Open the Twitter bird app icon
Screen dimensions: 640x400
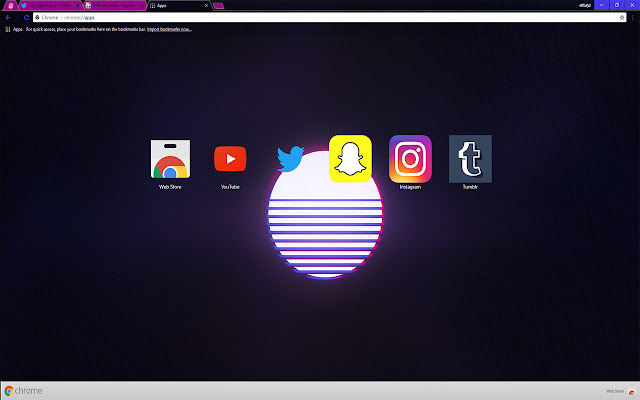290,159
